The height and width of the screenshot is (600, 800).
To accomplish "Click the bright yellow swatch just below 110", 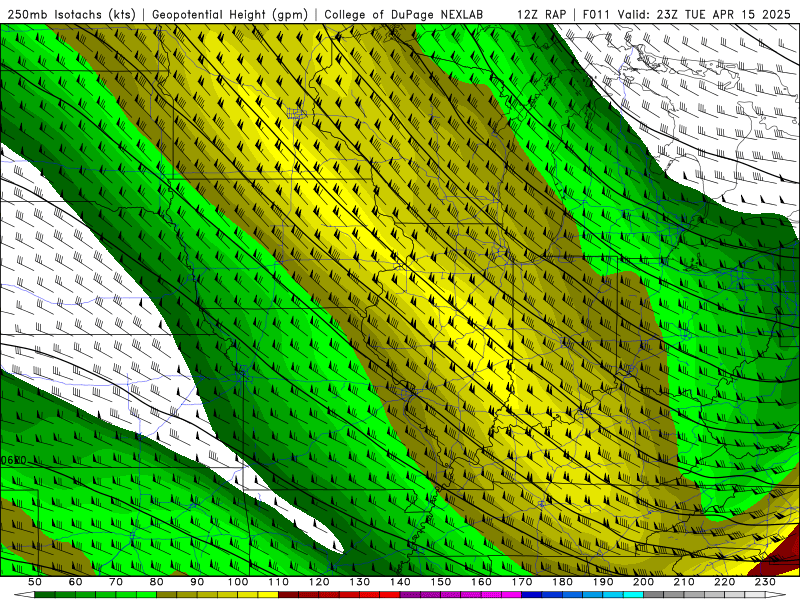I will point(268,595).
